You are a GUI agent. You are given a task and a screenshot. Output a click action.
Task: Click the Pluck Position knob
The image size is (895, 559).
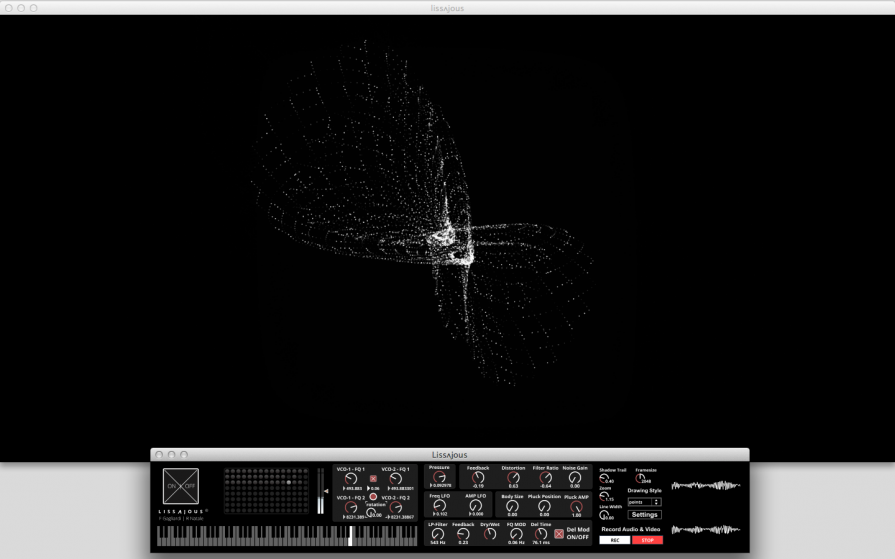[544, 506]
